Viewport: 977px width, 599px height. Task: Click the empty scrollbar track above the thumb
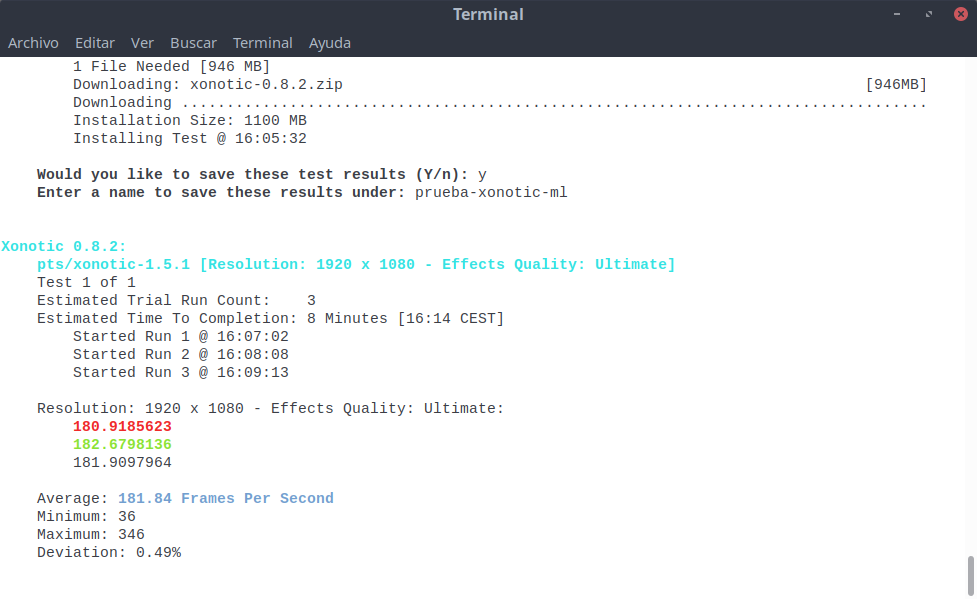click(970, 300)
